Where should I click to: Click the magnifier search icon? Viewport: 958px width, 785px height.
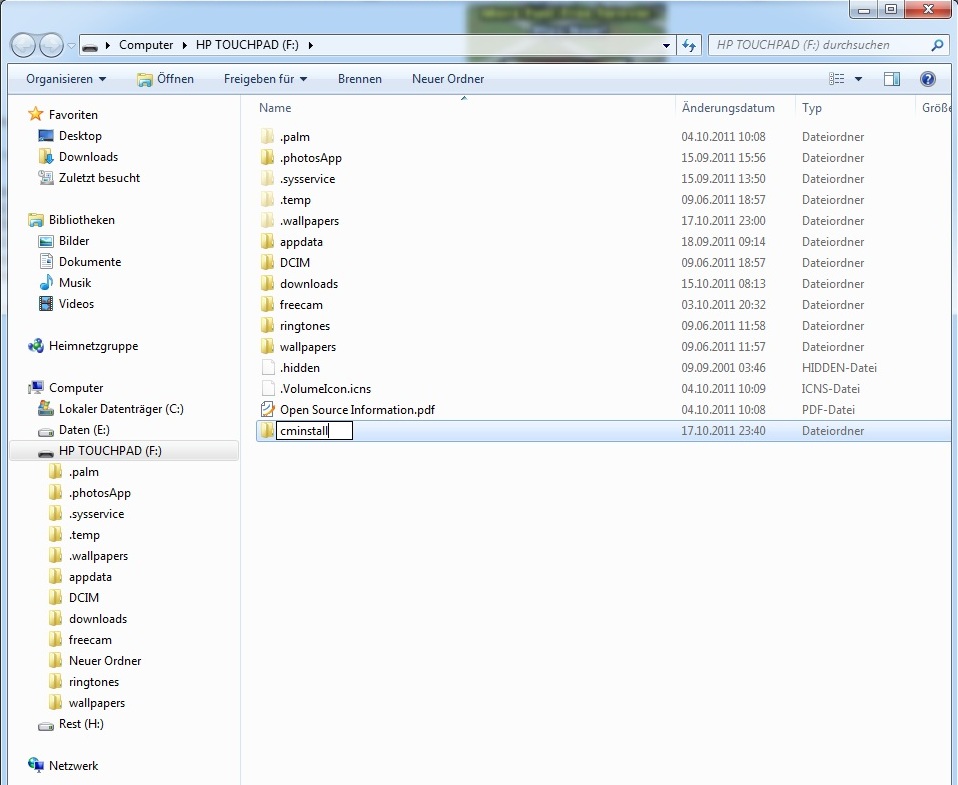point(937,45)
